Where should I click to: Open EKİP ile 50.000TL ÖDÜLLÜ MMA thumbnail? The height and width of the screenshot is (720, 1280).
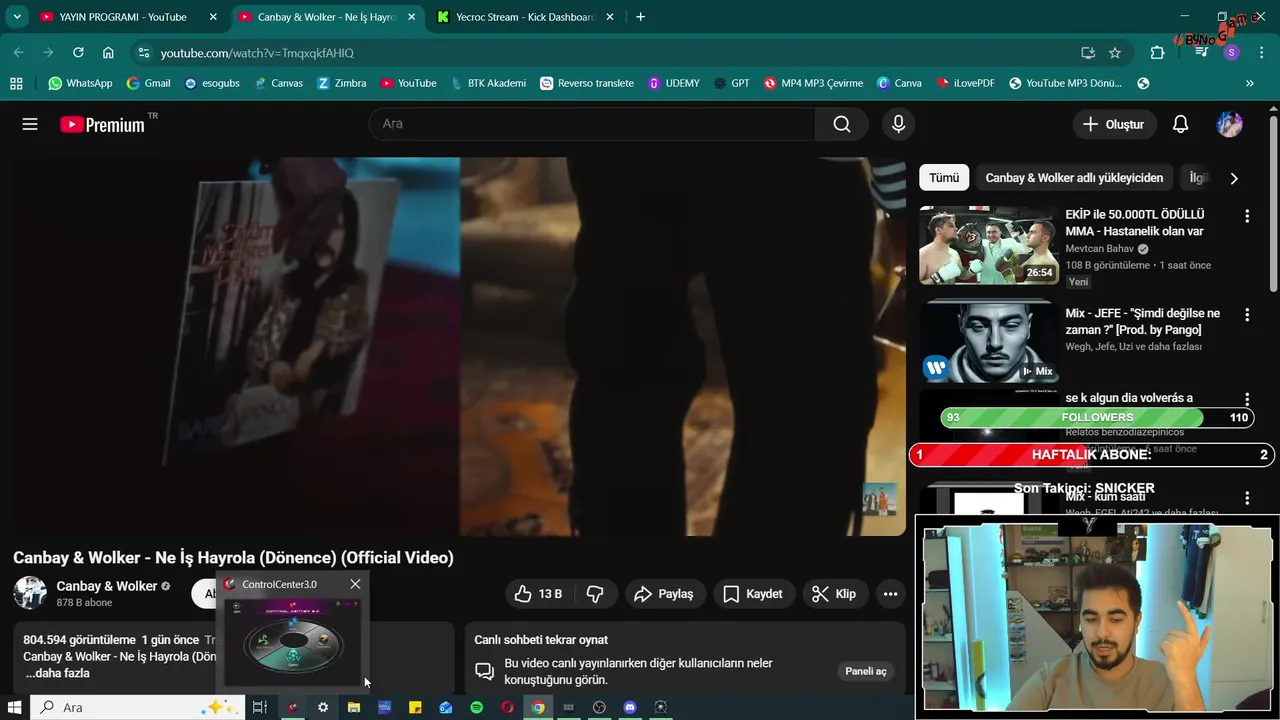(989, 245)
